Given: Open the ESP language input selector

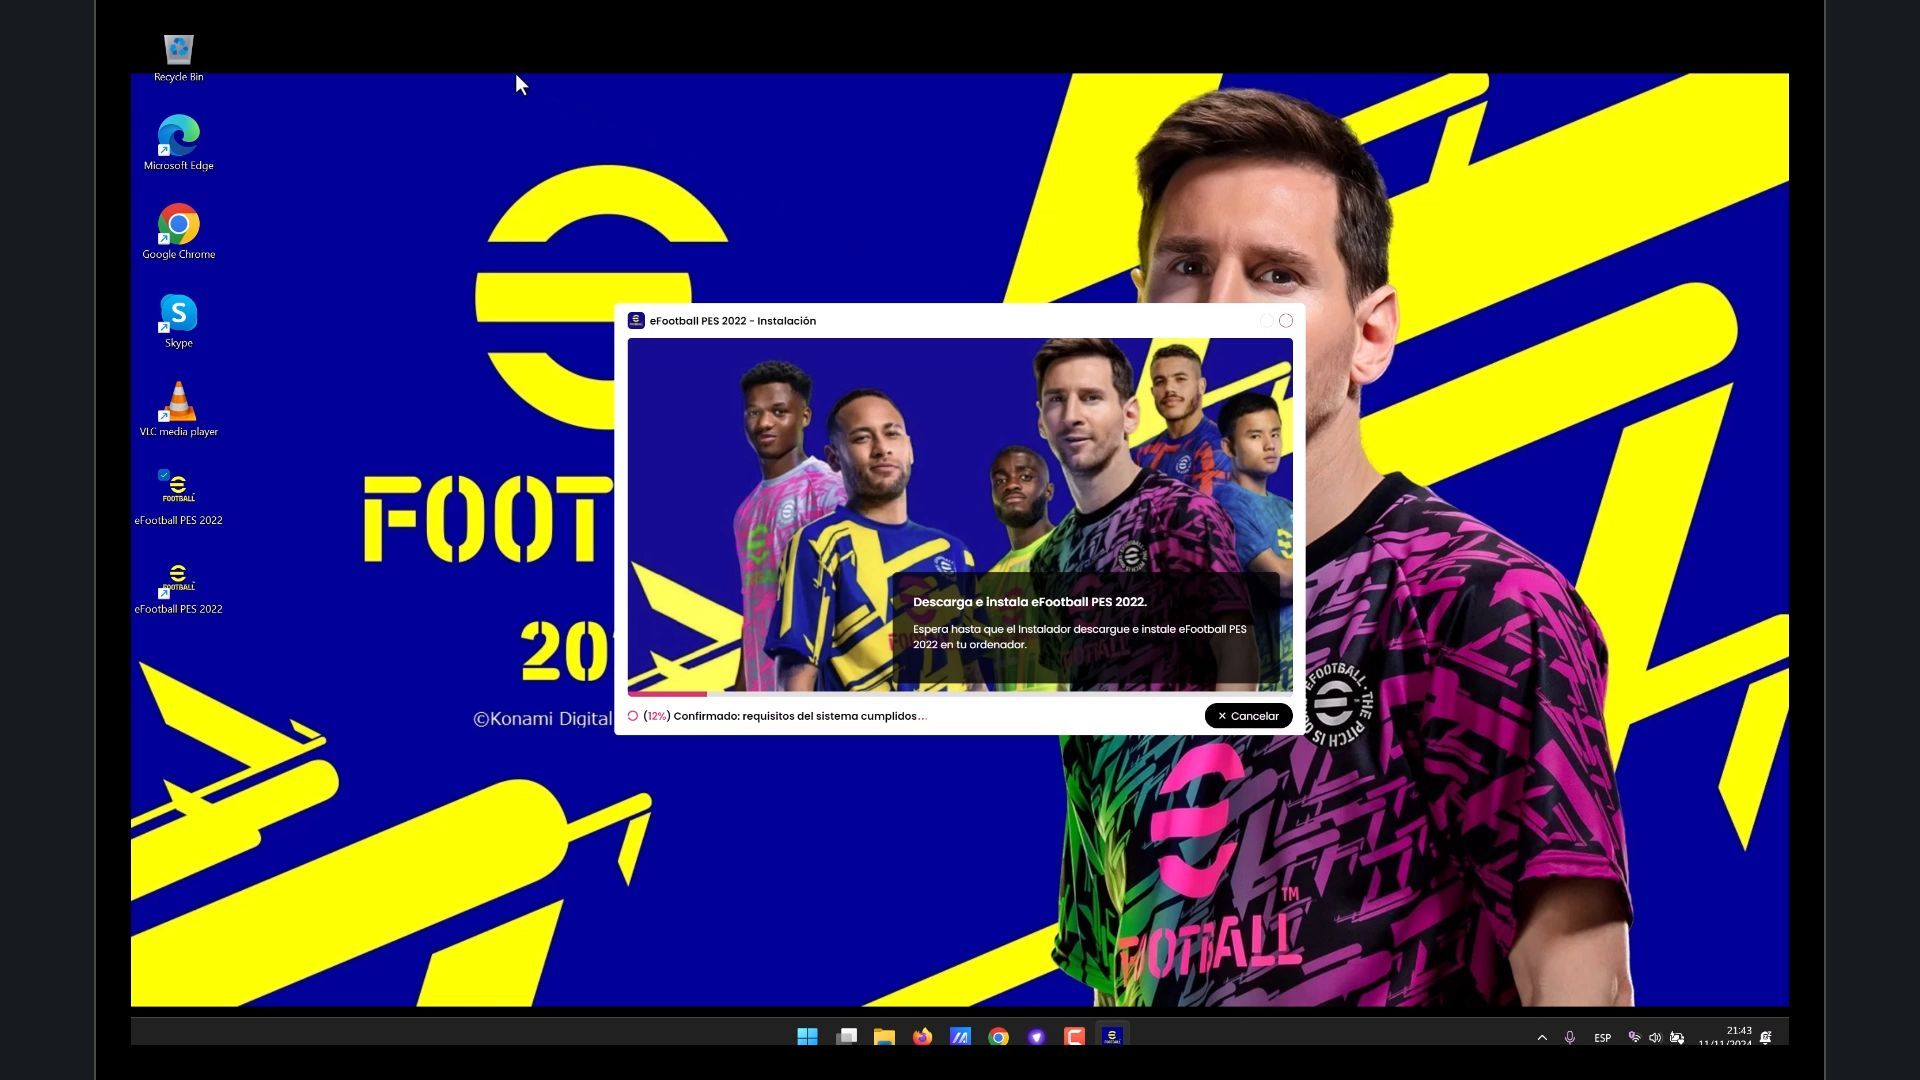Looking at the screenshot, I should click(1602, 1038).
